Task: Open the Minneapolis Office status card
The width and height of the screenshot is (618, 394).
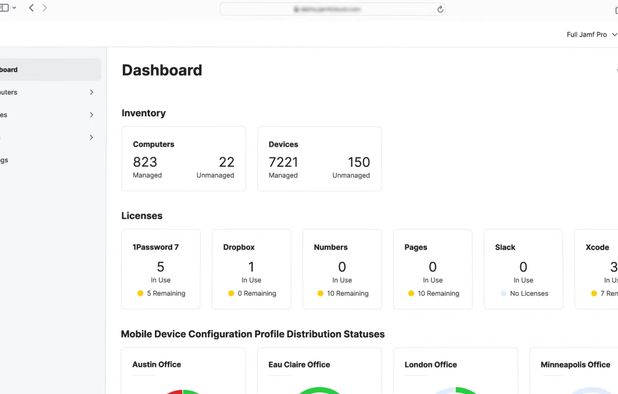Action: [574, 371]
